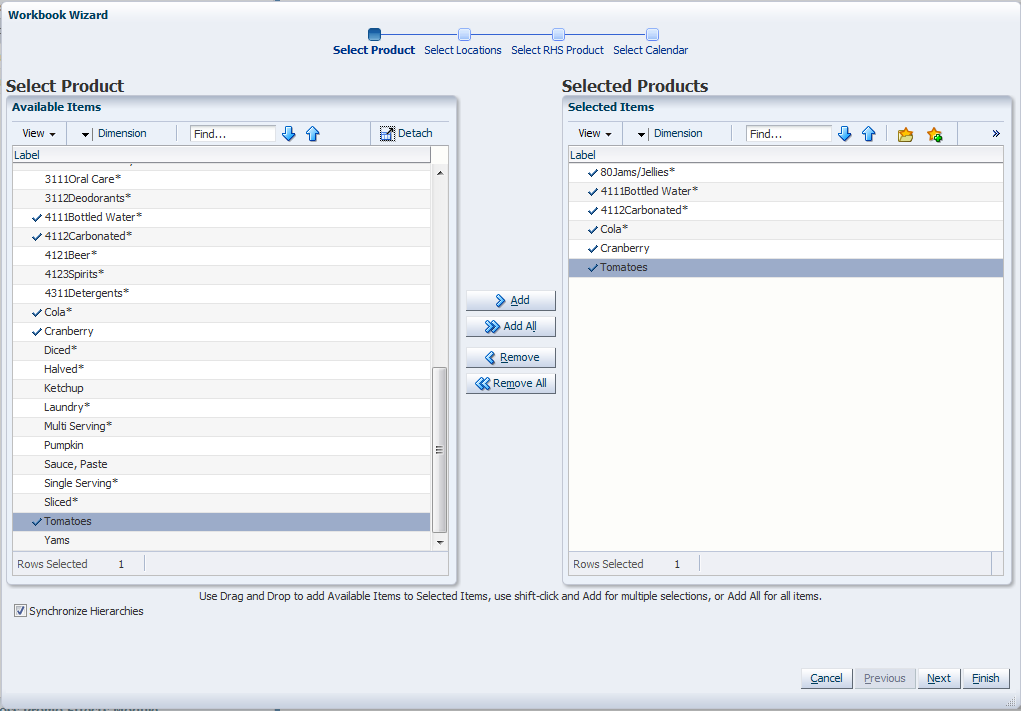
Task: Toggle the Synchronize Hierarchies checkbox
Action: click(x=20, y=611)
